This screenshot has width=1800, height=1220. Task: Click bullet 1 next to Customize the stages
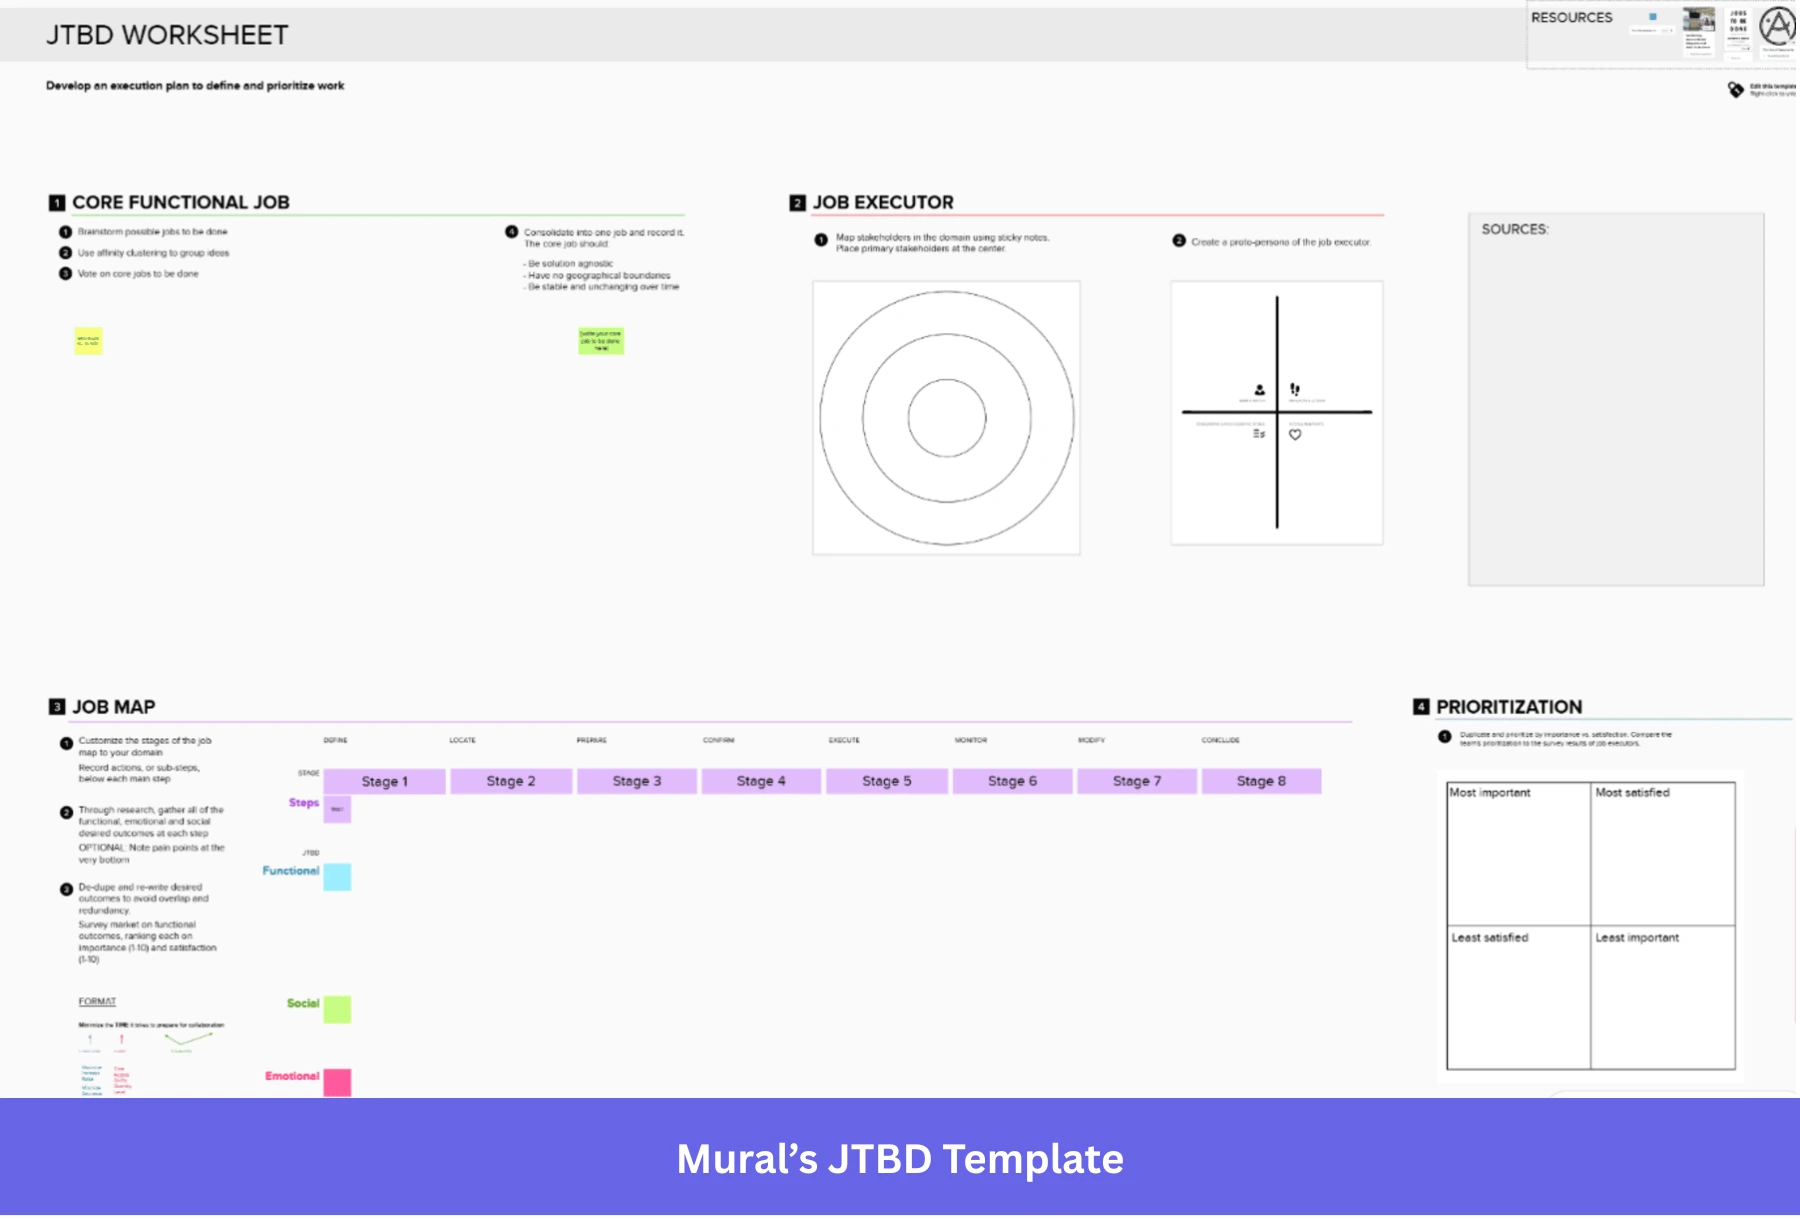click(66, 743)
